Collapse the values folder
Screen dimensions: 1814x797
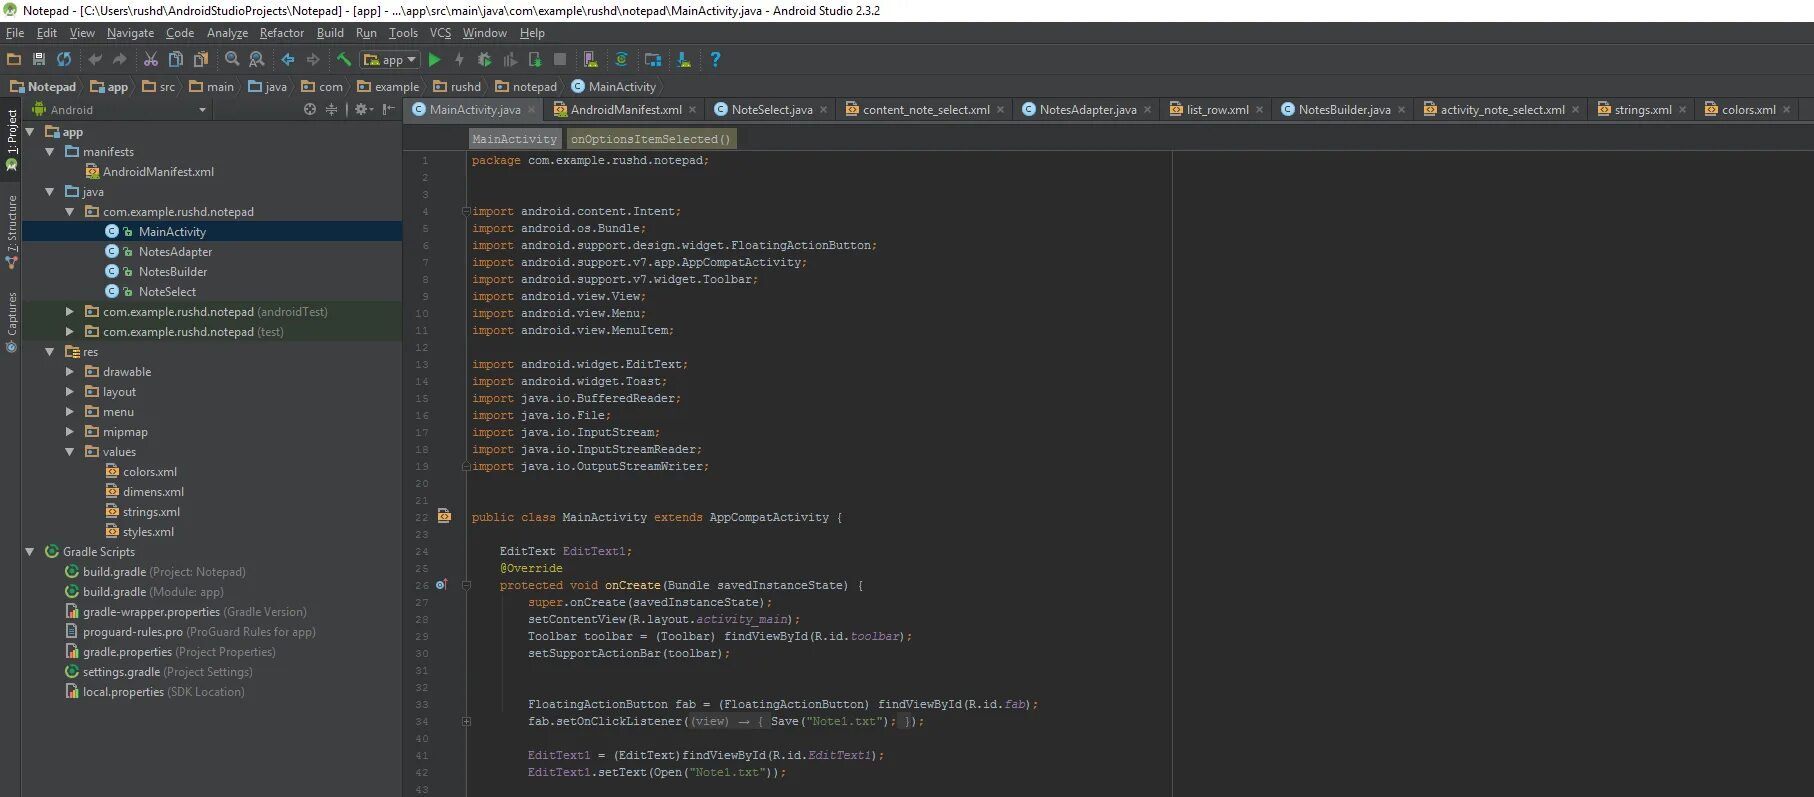click(70, 452)
